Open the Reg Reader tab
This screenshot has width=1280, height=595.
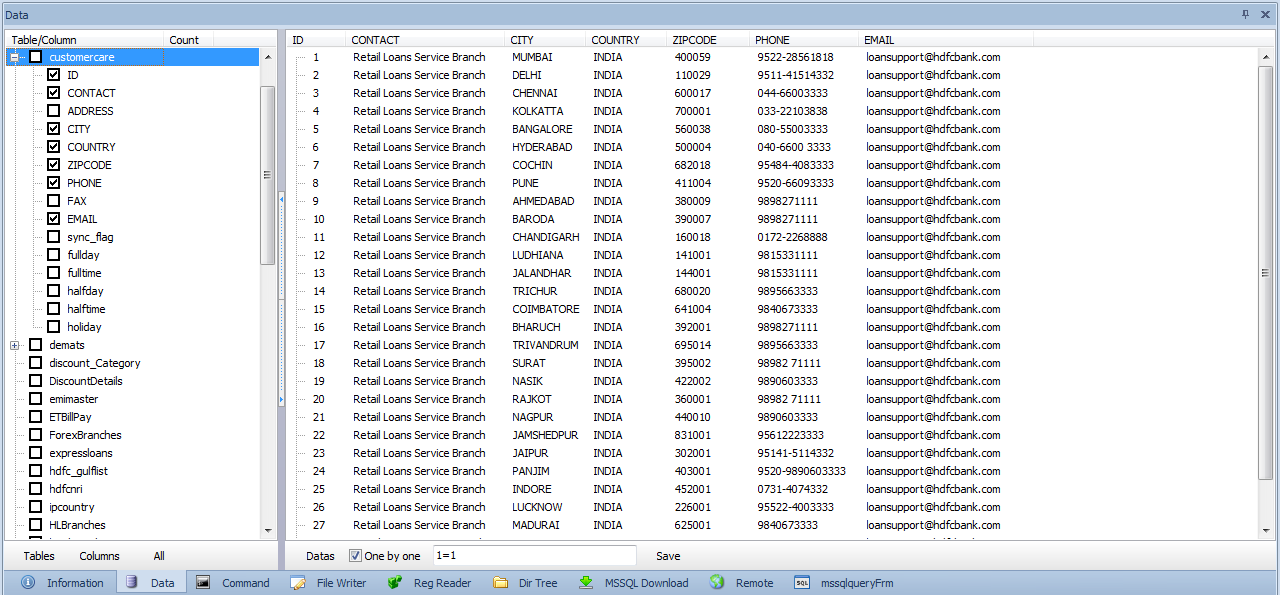(x=428, y=583)
